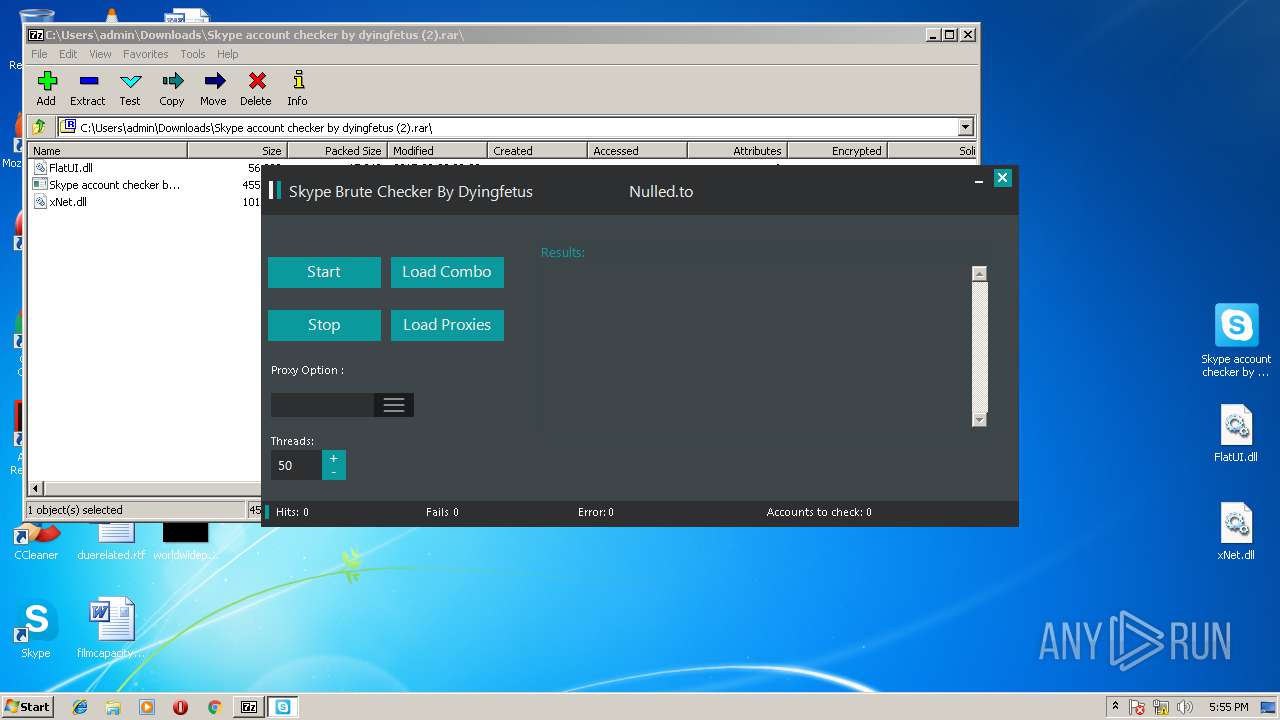Click the Info icon in 7-Zip toolbar
Viewport: 1280px width, 720px height.
coord(298,81)
